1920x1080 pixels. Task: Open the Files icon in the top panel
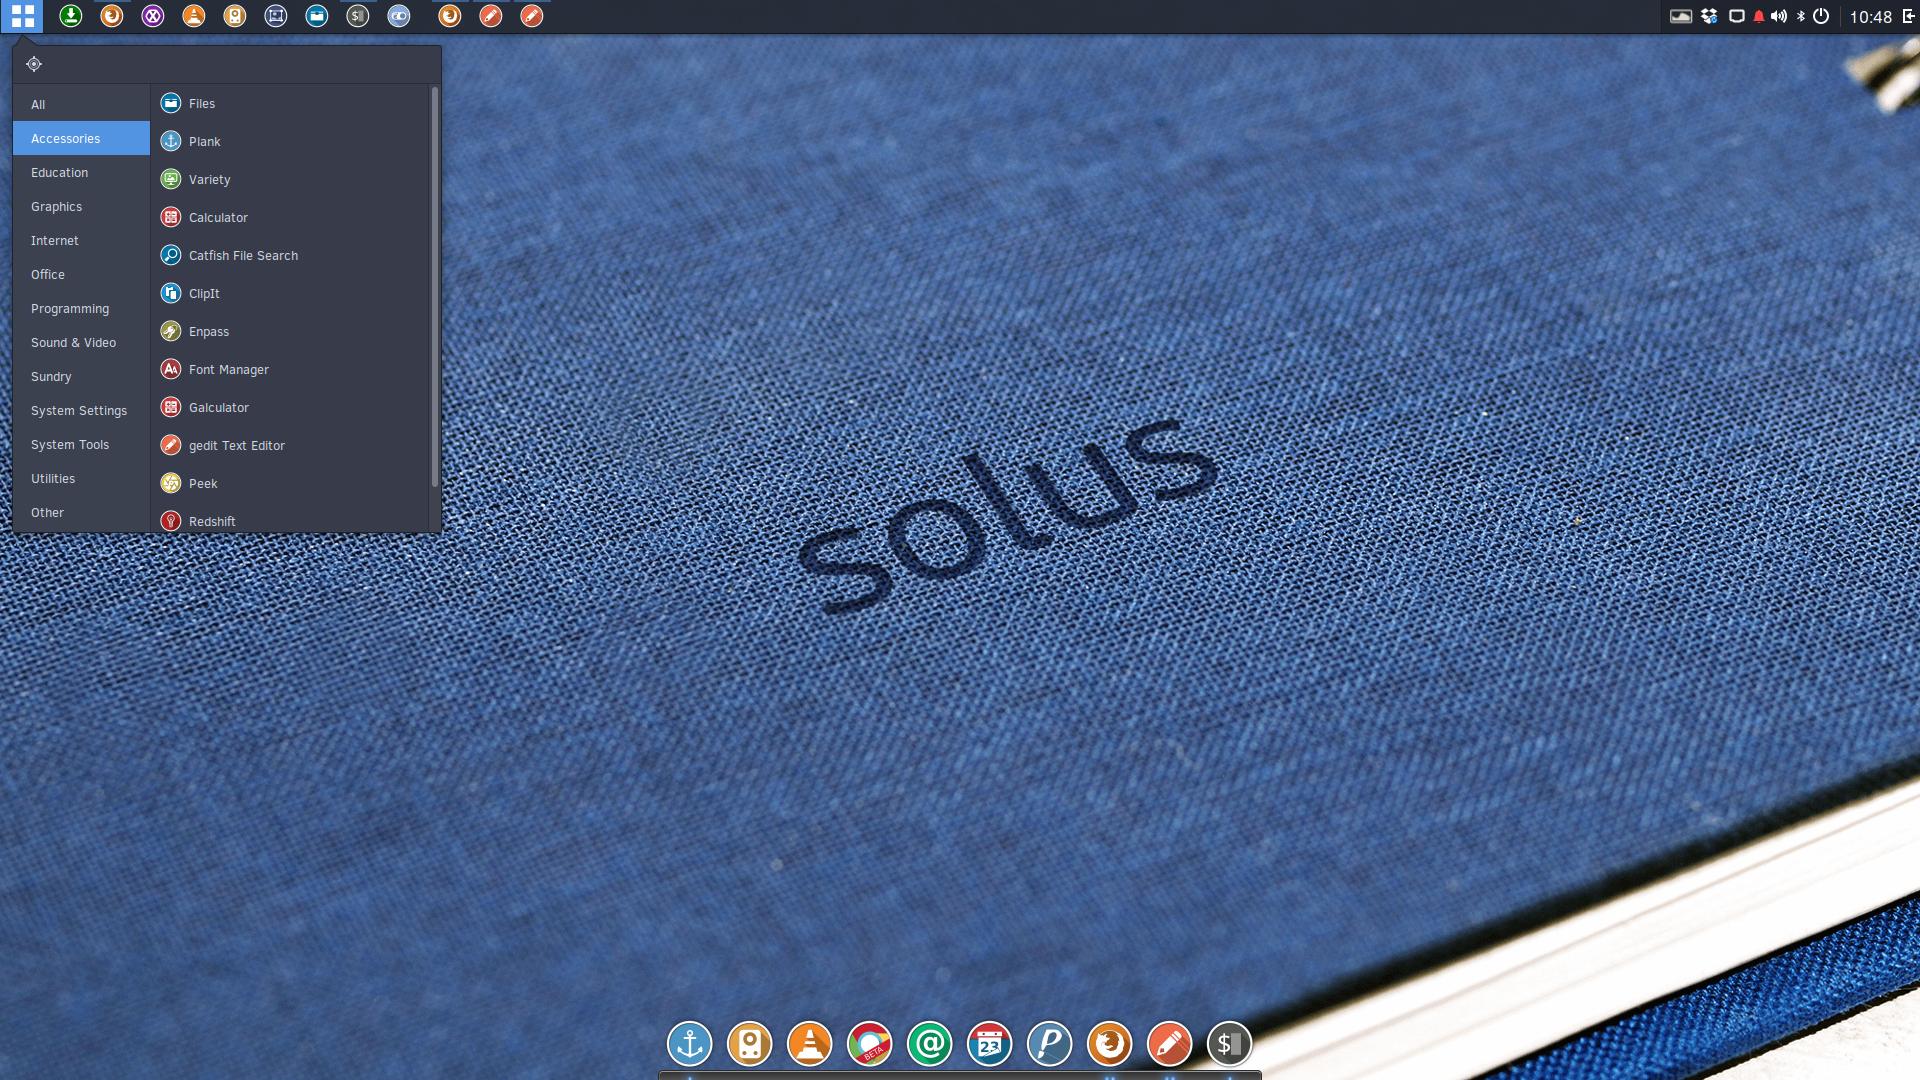click(316, 16)
